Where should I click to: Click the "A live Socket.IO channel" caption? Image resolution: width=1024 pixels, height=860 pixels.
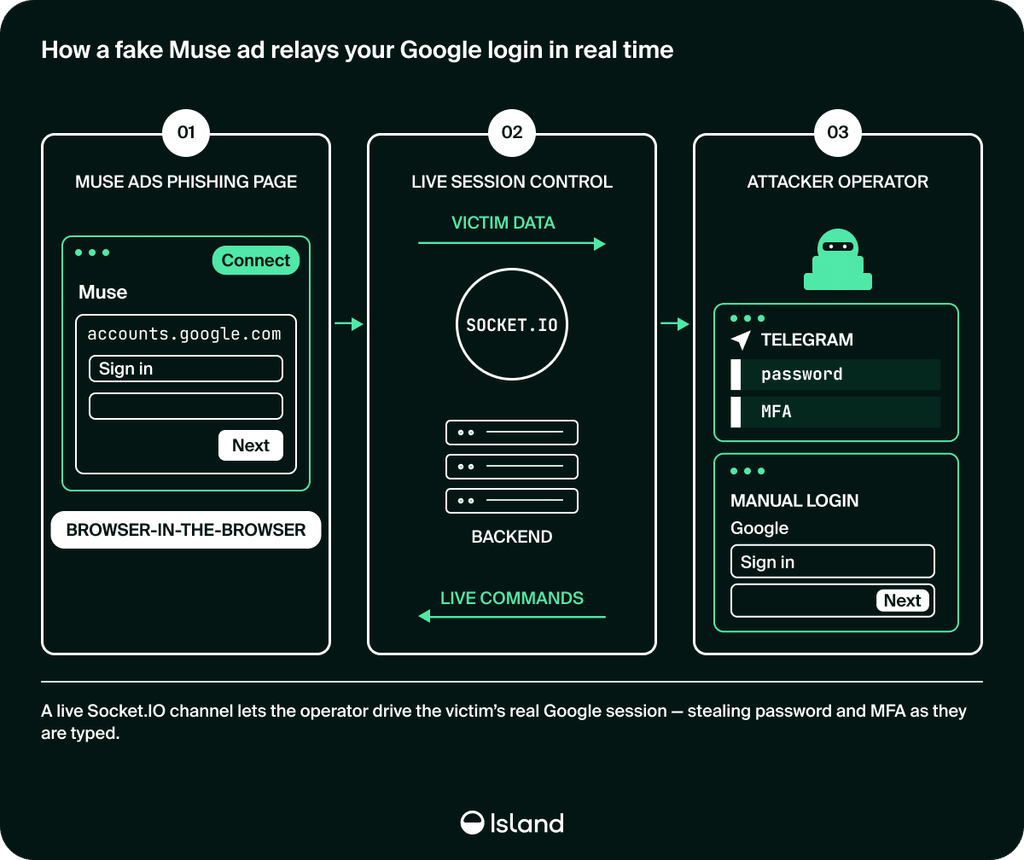pyautogui.click(x=504, y=722)
